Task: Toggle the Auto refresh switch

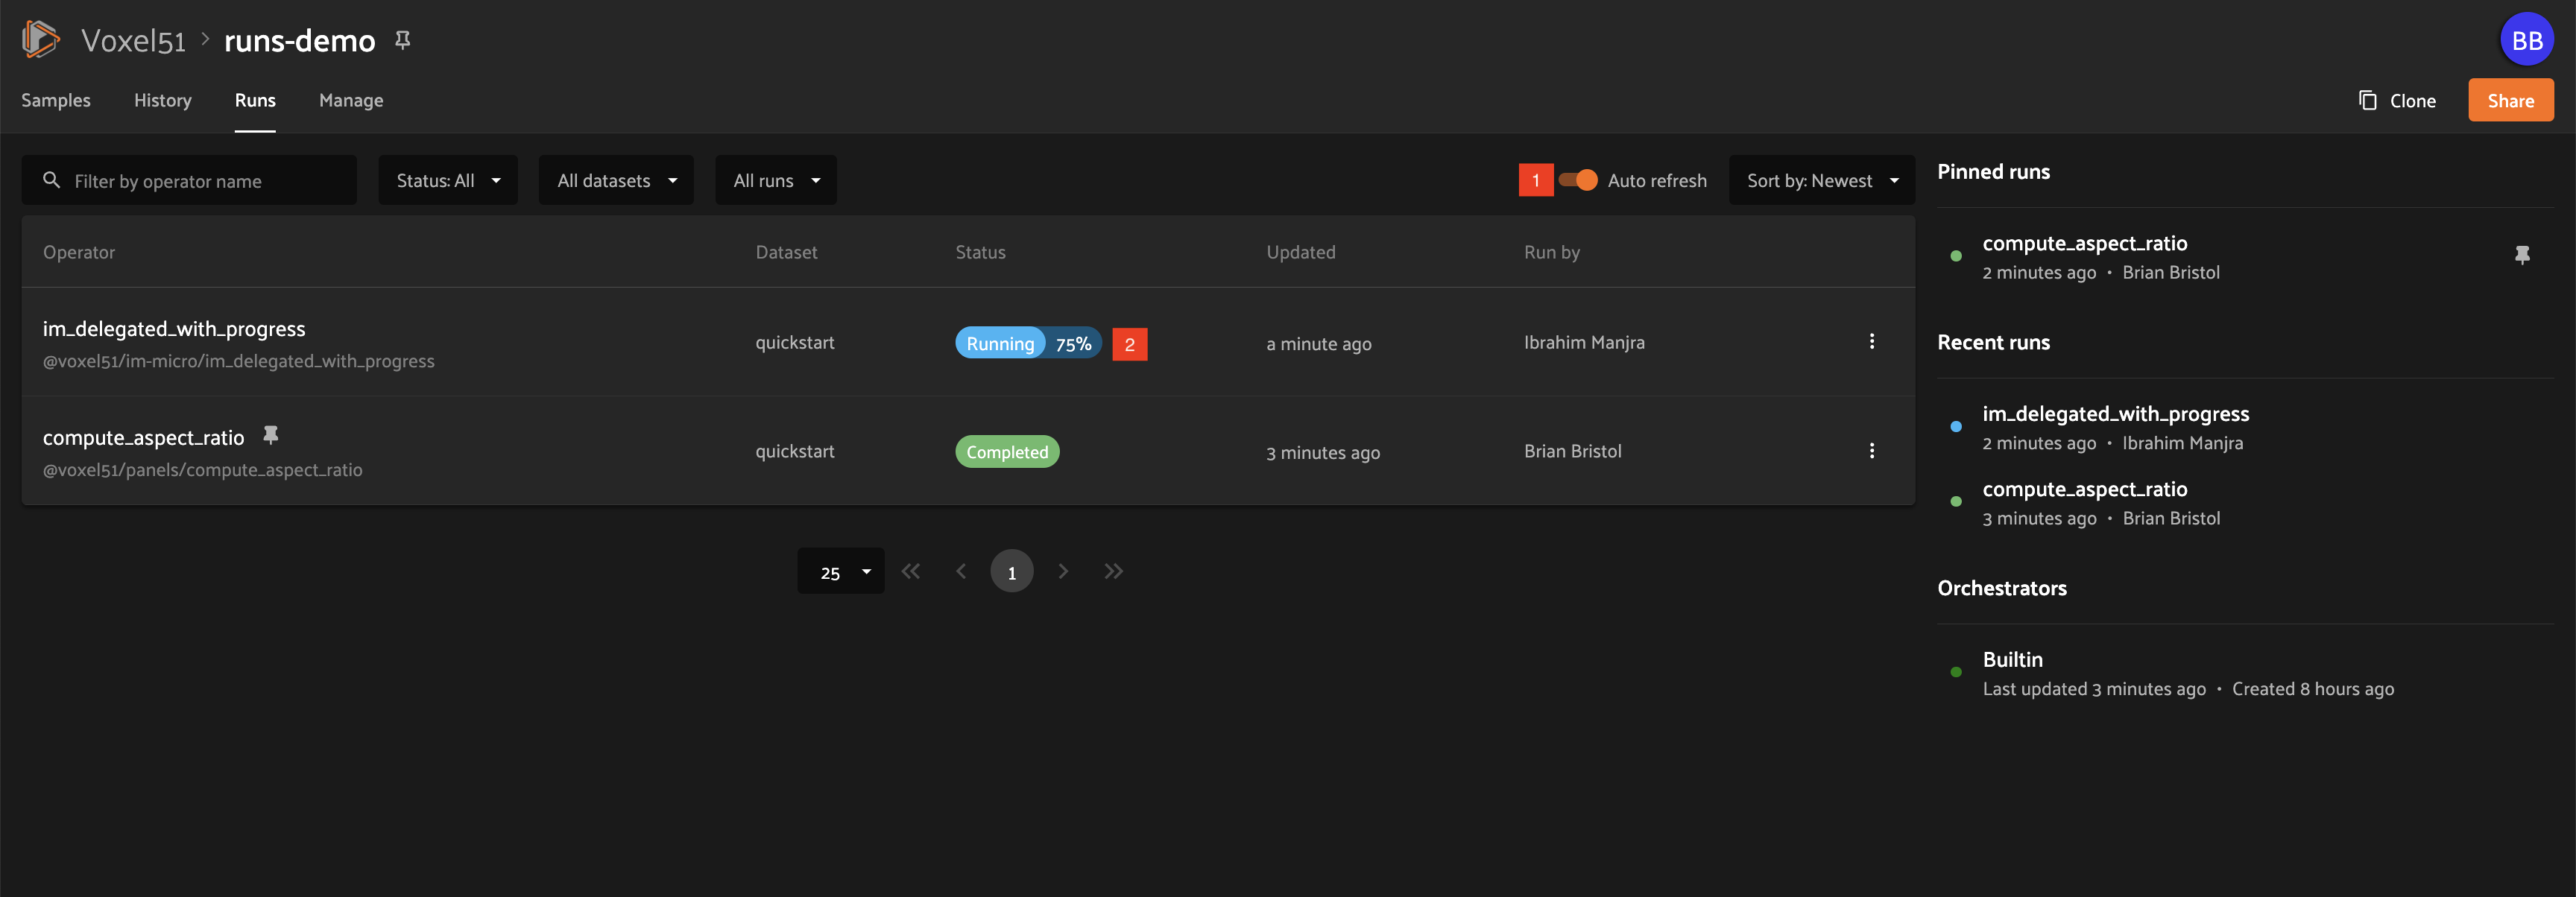Action: pyautogui.click(x=1578, y=180)
